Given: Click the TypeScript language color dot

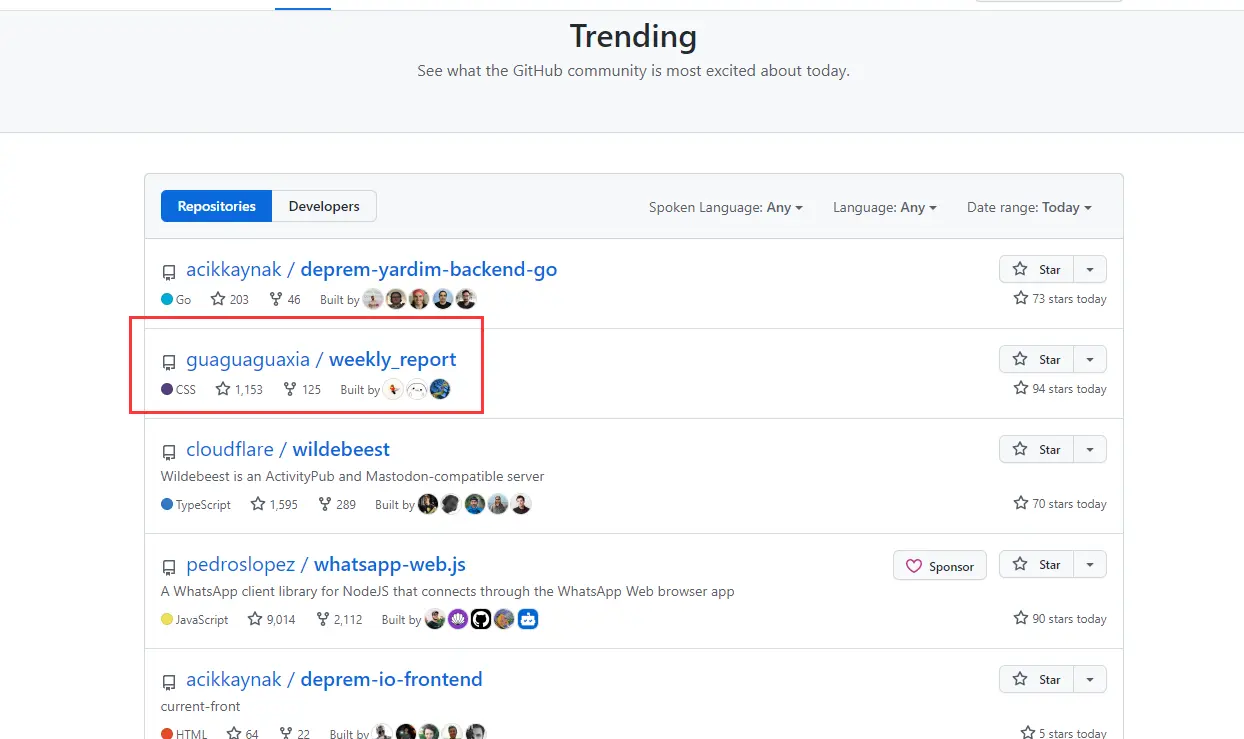Looking at the screenshot, I should pyautogui.click(x=167, y=504).
